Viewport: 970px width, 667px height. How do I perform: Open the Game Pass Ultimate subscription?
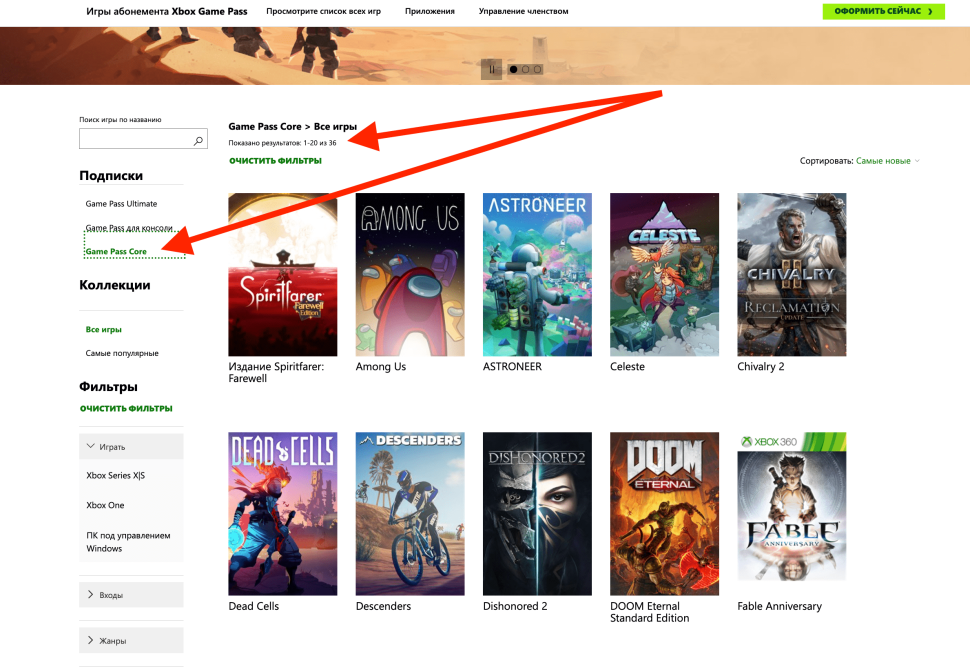(x=121, y=204)
